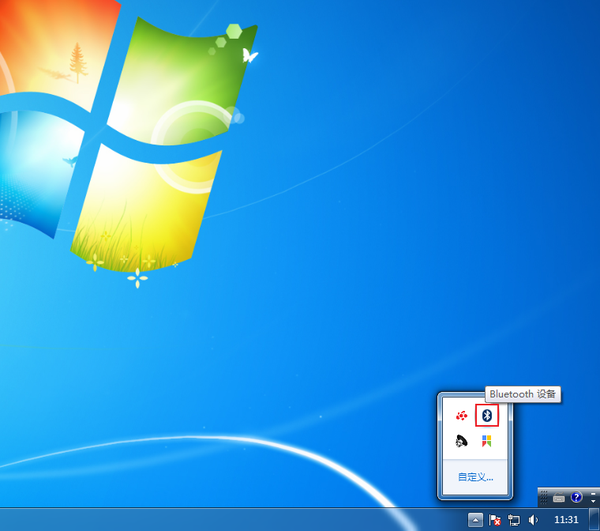Viewport: 600px width, 531px height.
Task: Click the colorful four-square flag tray icon
Action: [486, 441]
